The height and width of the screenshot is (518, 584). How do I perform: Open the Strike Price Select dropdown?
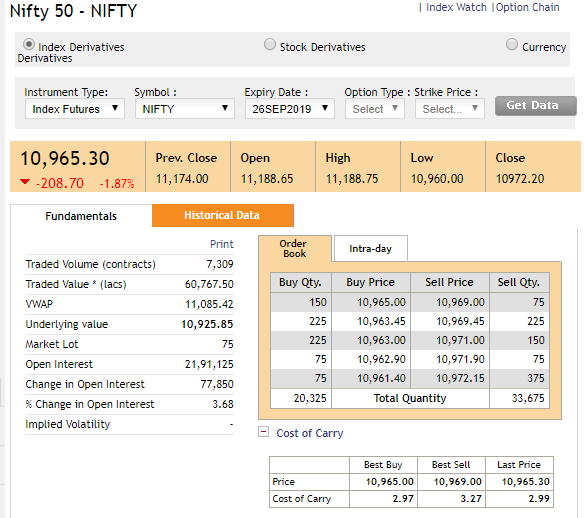tap(450, 109)
